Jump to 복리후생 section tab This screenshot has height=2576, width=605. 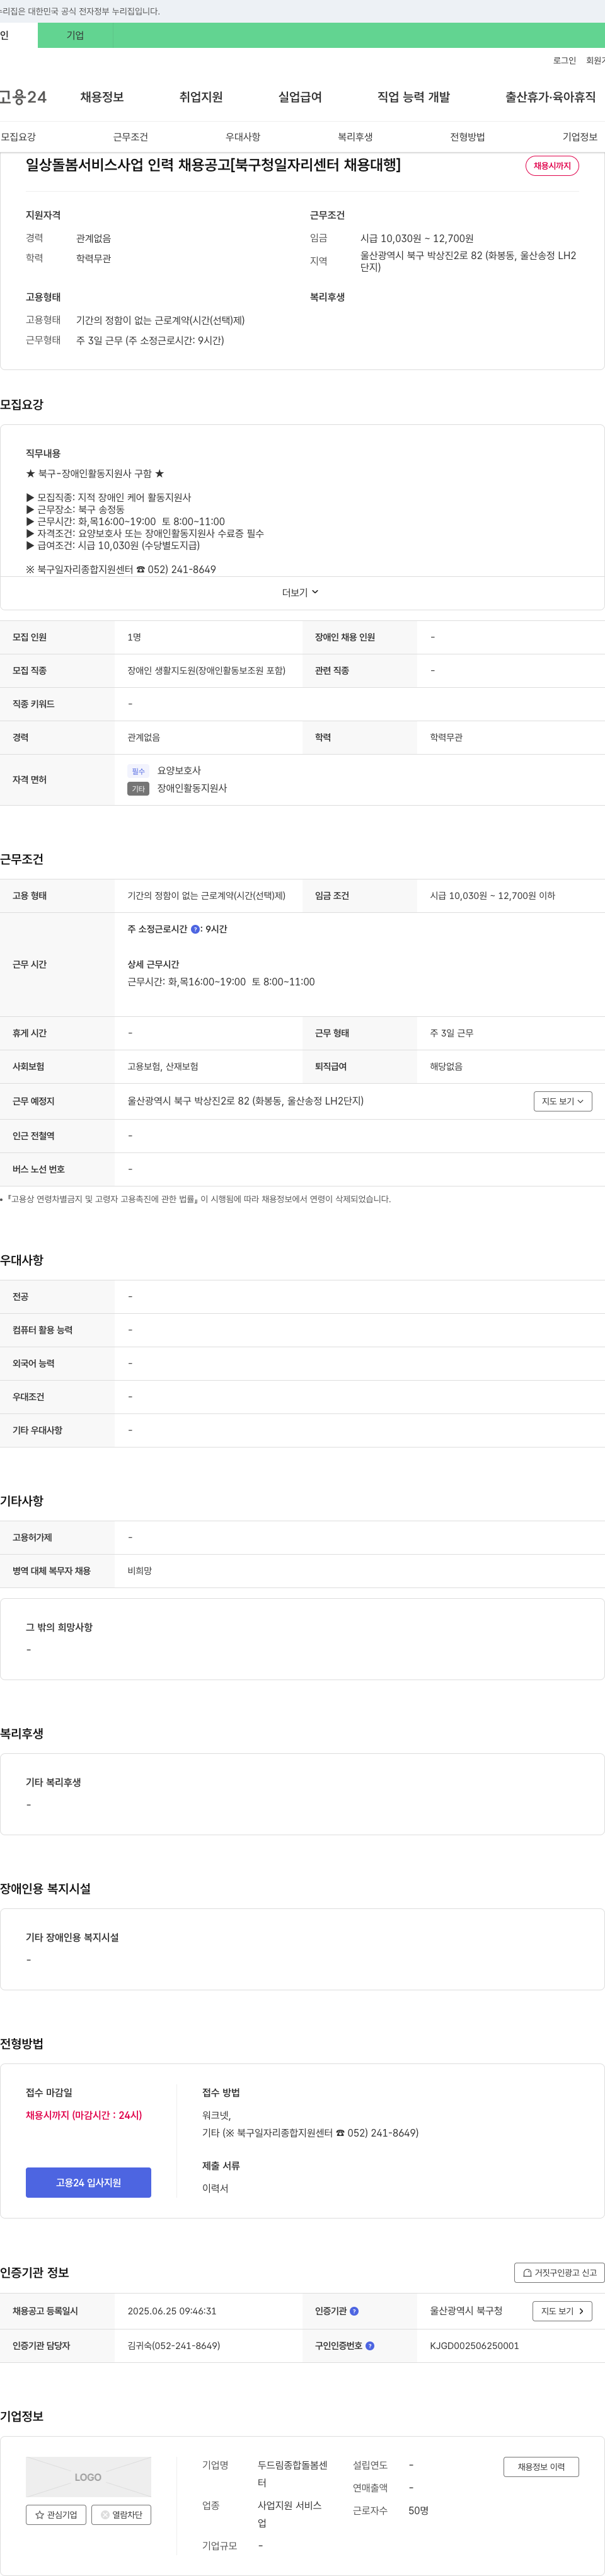point(355,137)
